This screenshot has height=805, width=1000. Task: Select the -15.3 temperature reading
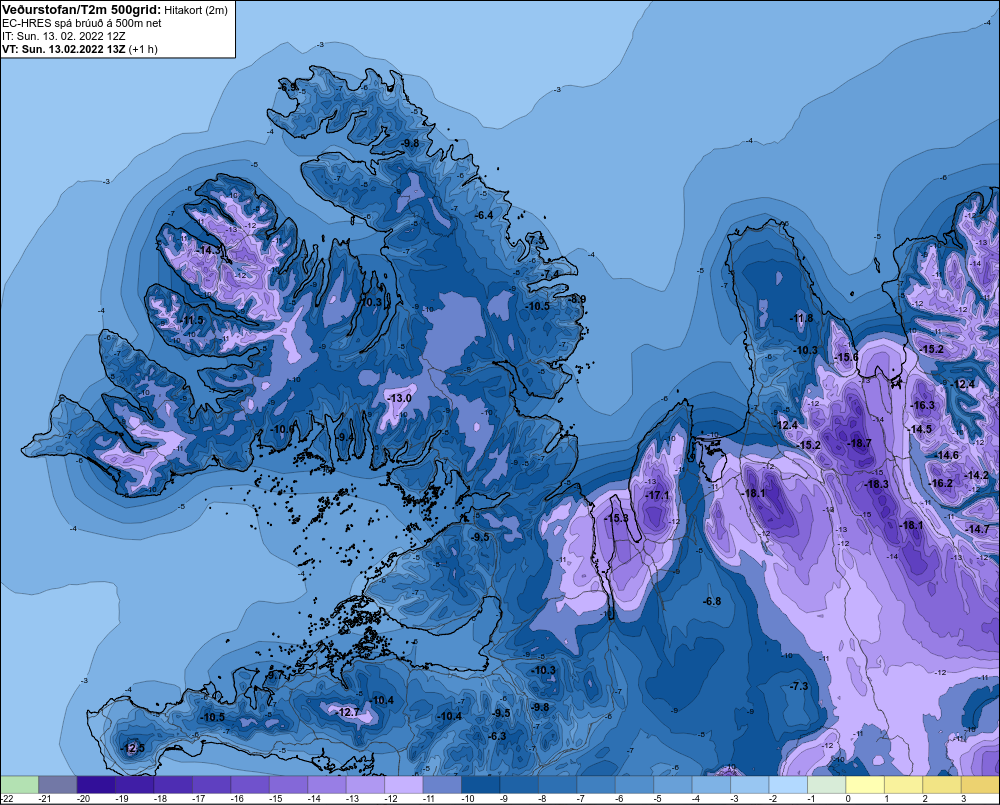(617, 518)
